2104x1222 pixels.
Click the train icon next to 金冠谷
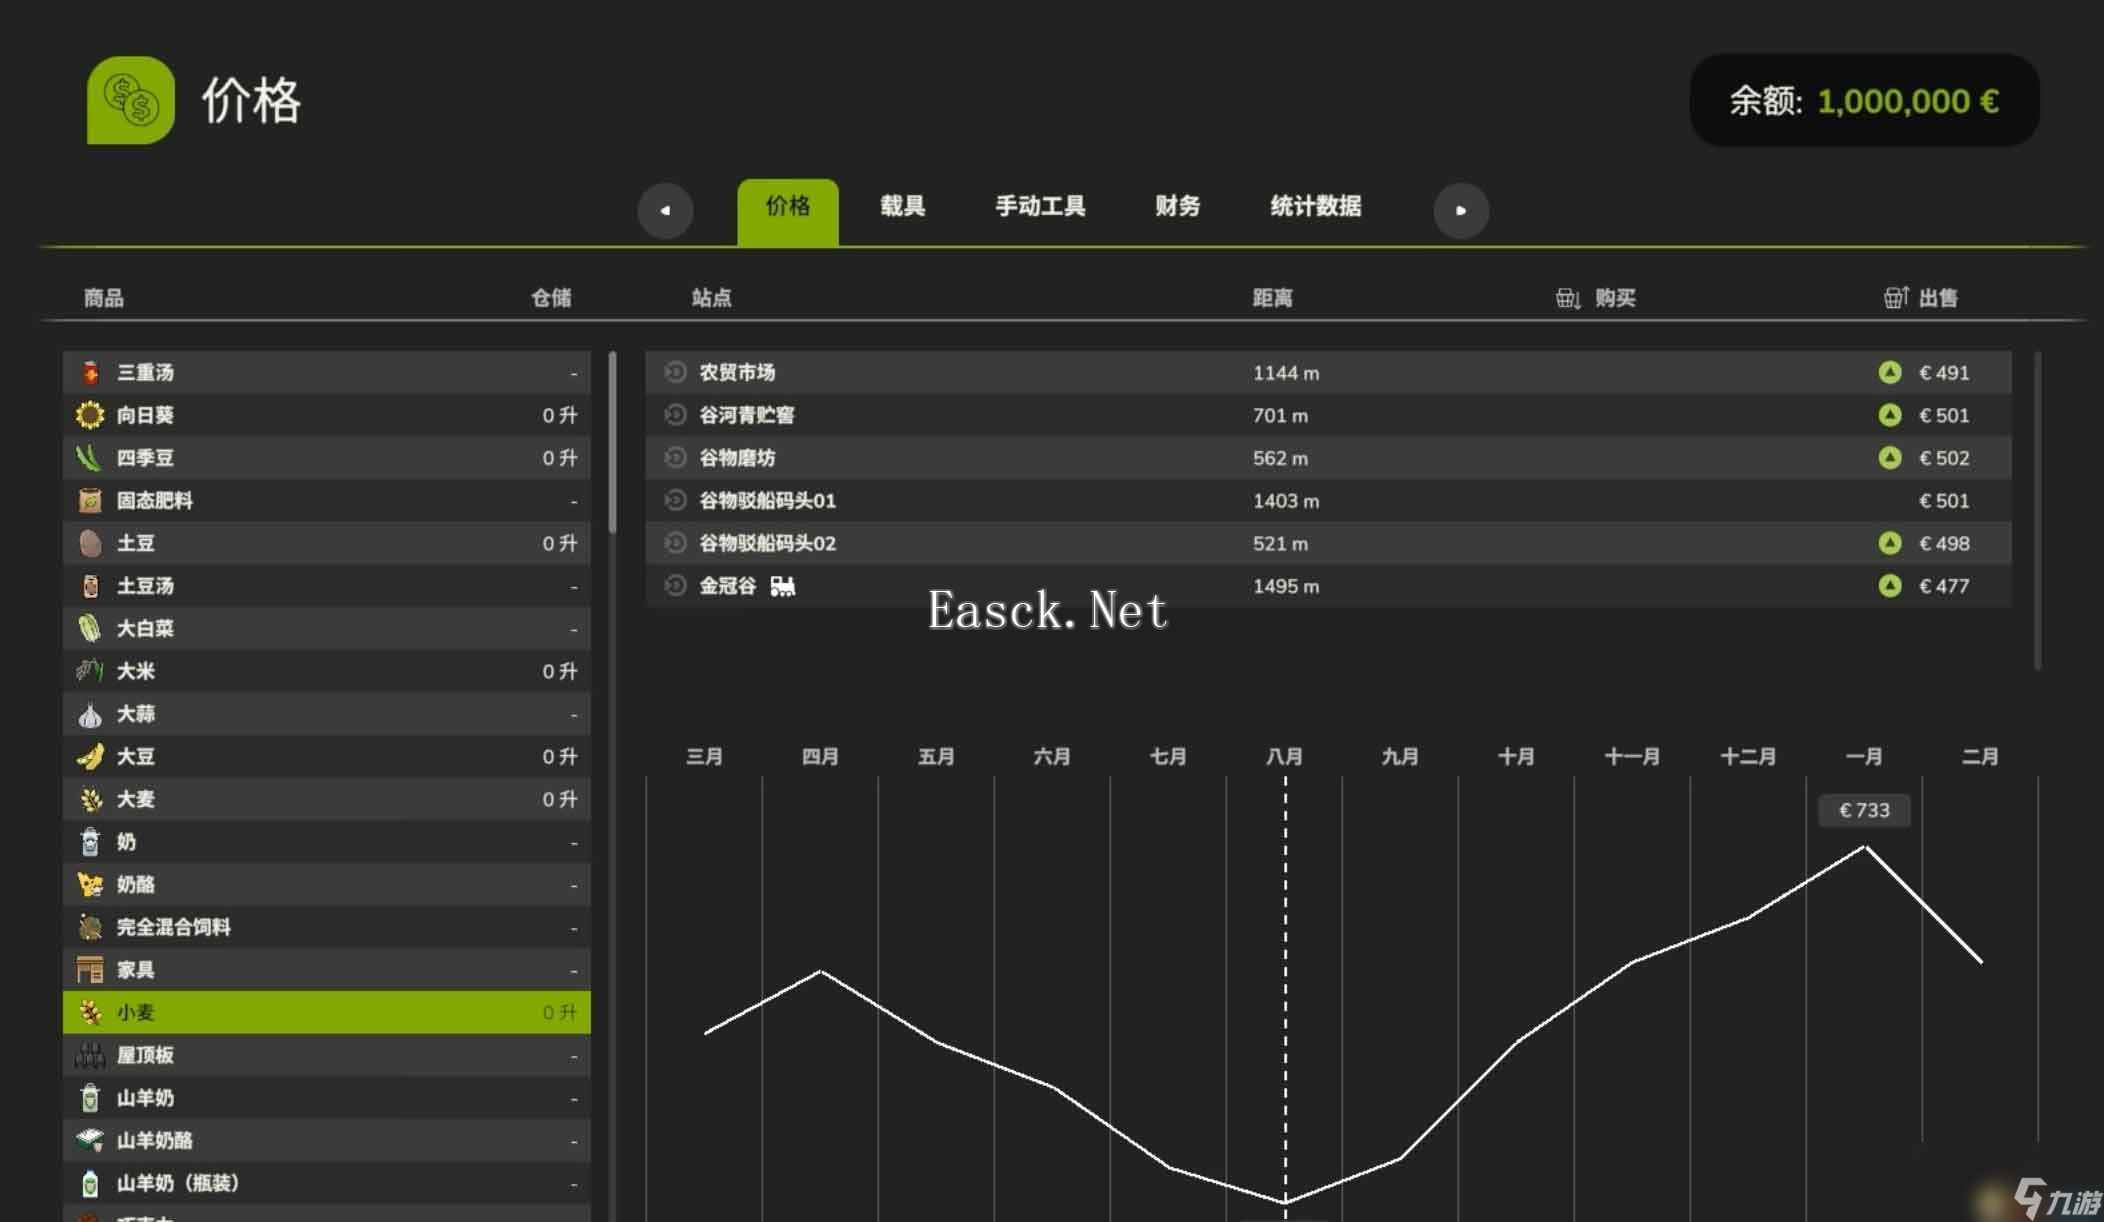[783, 587]
